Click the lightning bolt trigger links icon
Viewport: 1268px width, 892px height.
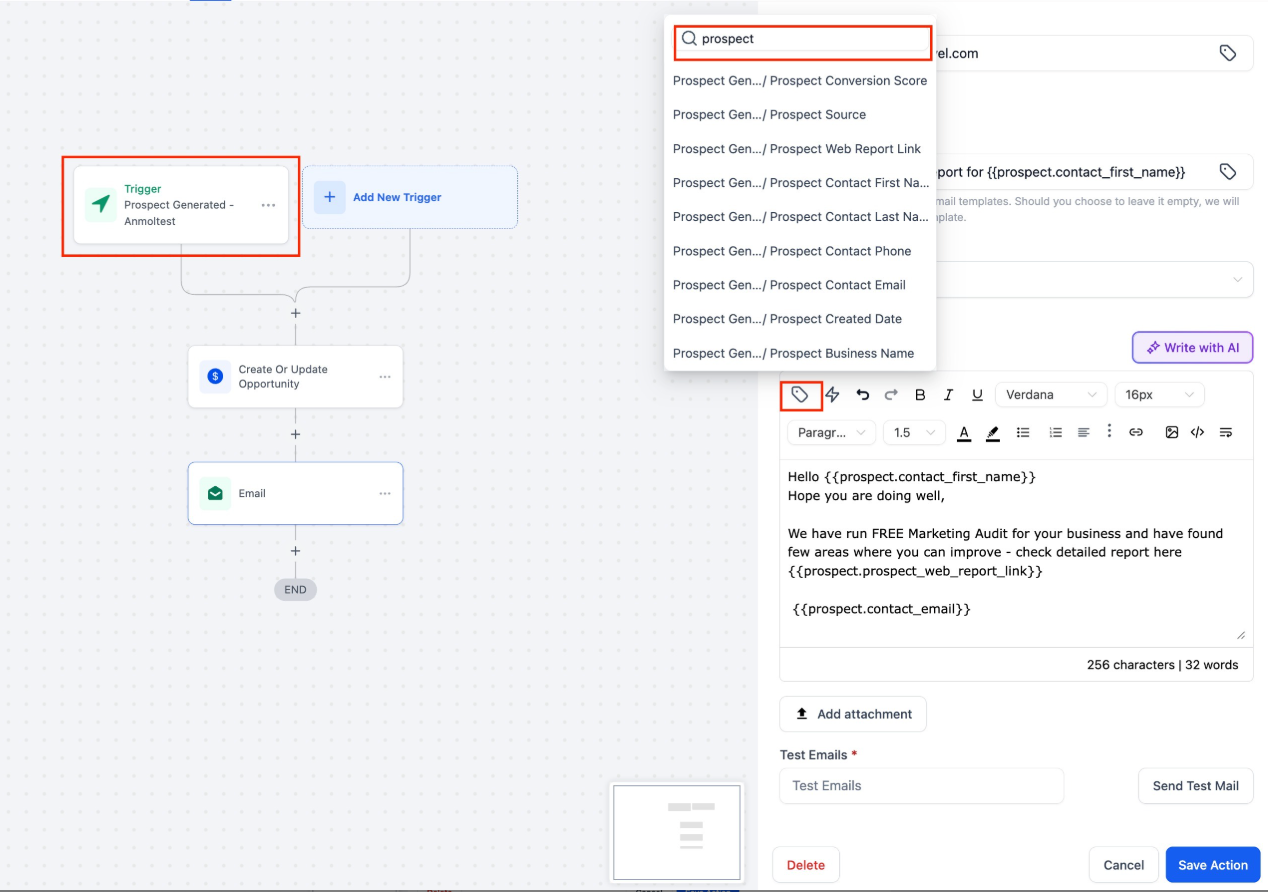tap(832, 395)
